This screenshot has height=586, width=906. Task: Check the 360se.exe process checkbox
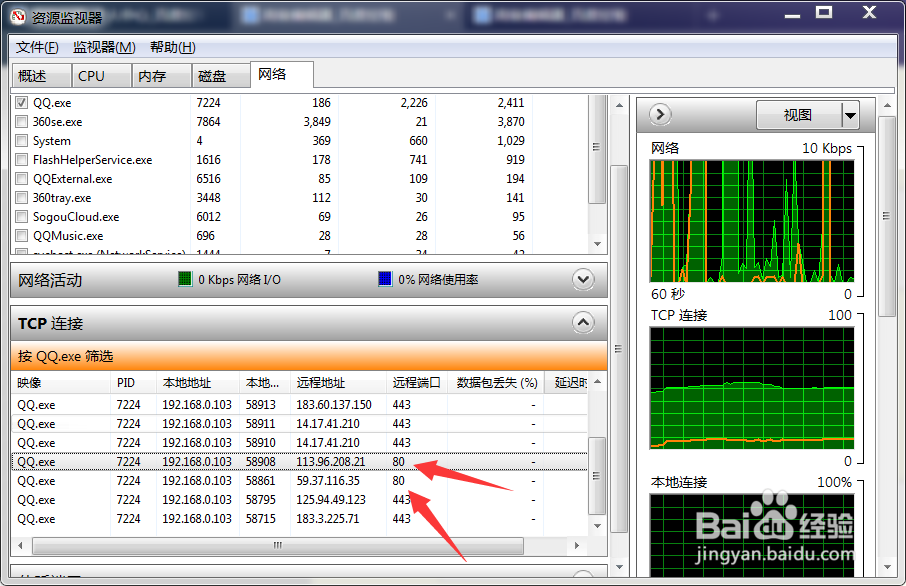(x=21, y=121)
